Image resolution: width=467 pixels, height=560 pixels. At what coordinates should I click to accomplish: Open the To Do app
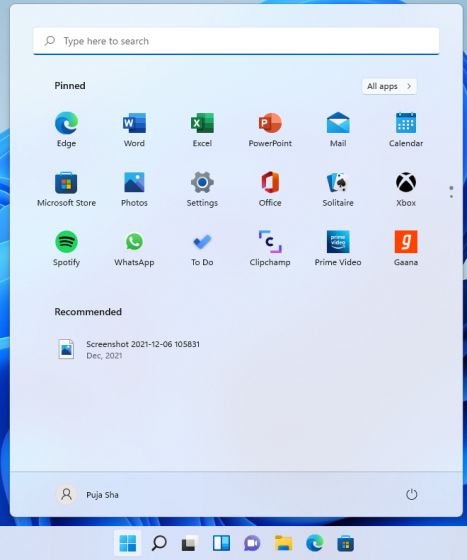pyautogui.click(x=202, y=248)
